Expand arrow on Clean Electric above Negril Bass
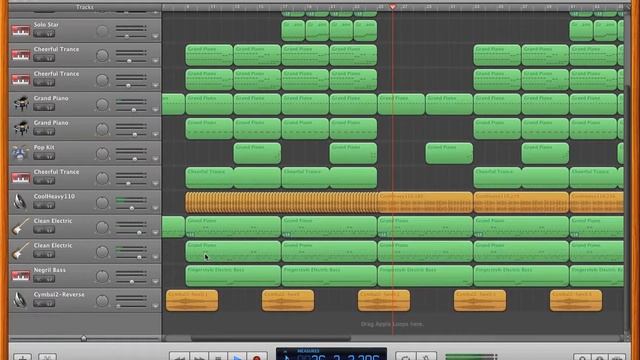The height and width of the screenshot is (360, 640). [155, 257]
